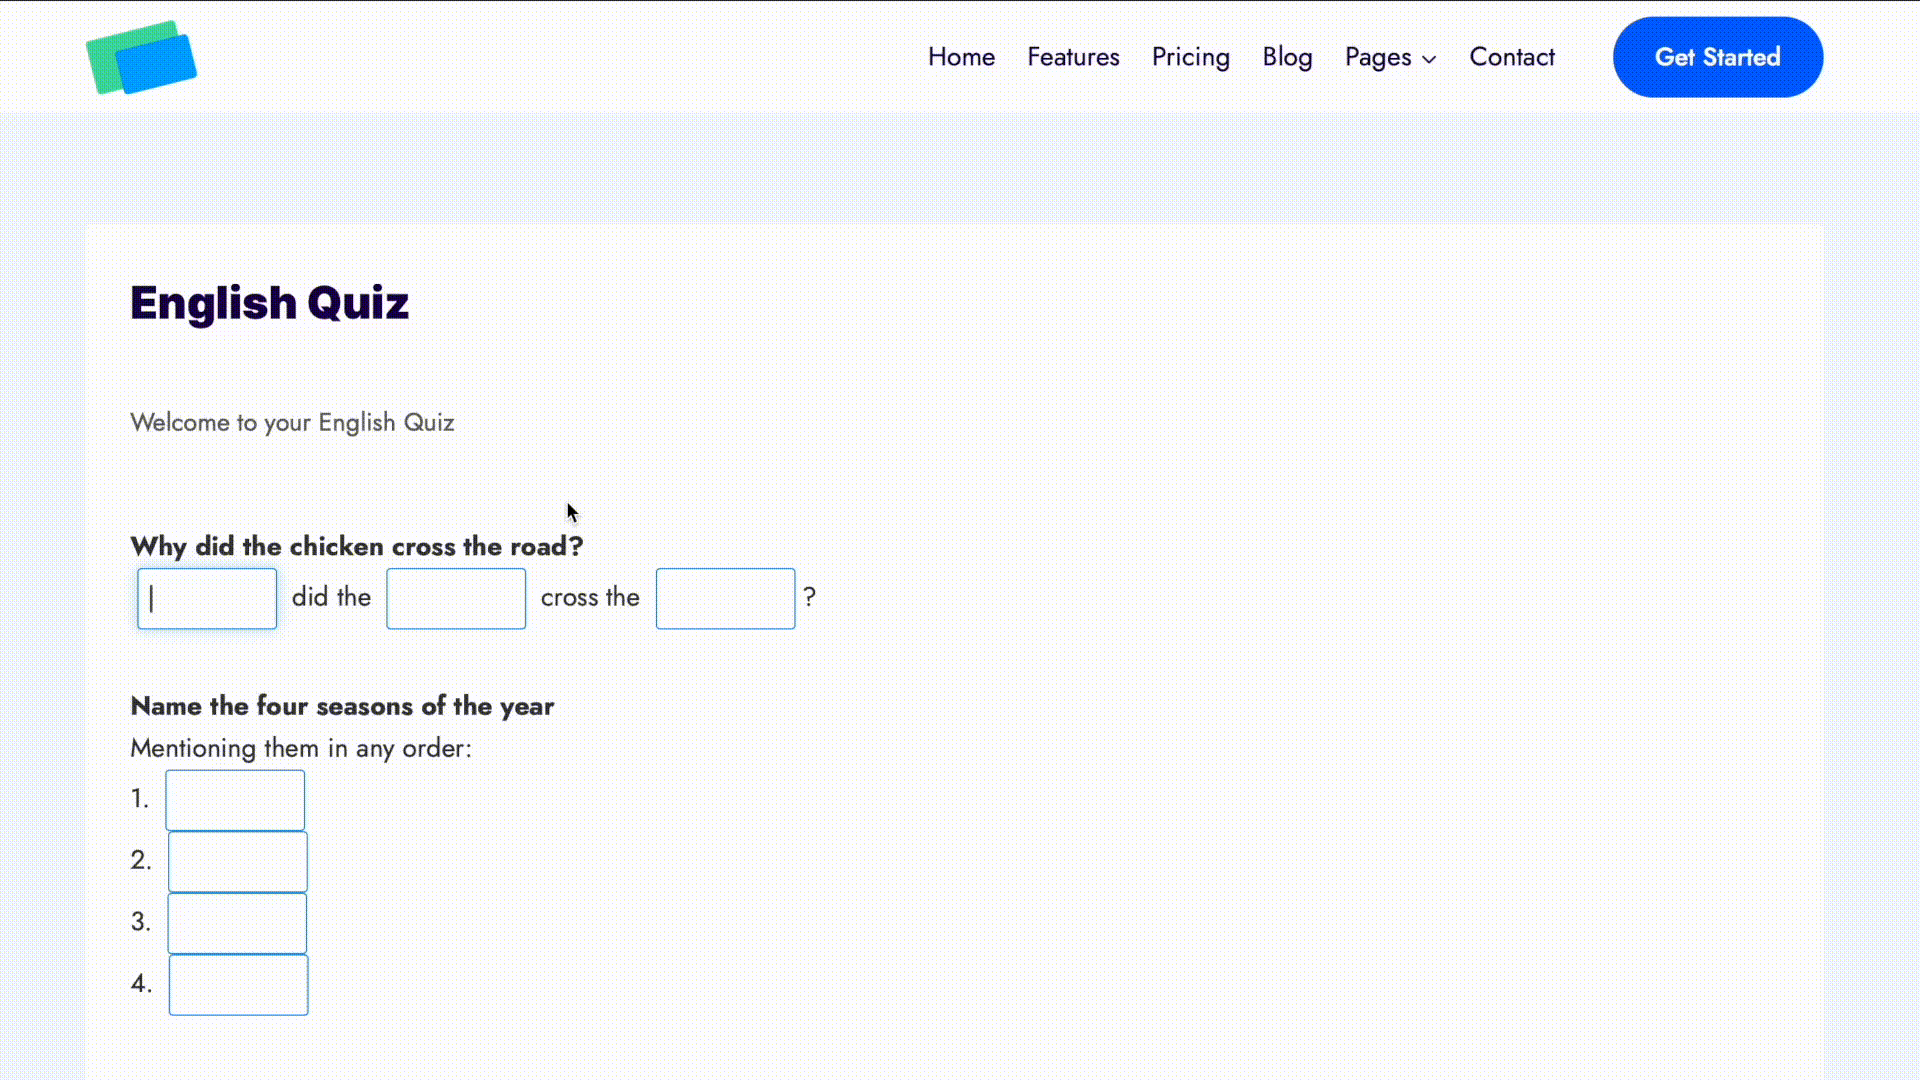Viewport: 1920px width, 1080px height.
Task: Open the Pages dropdown menu
Action: pos(1391,57)
